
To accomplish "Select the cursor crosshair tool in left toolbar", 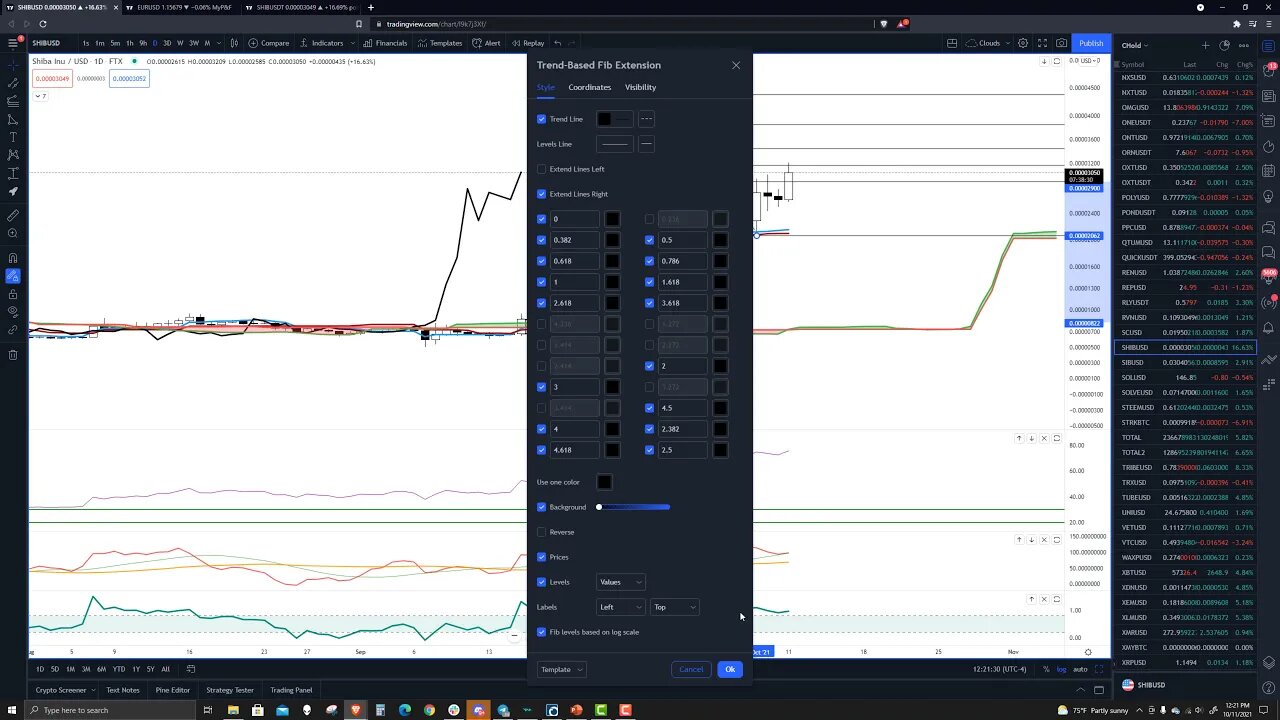I will coord(13,64).
